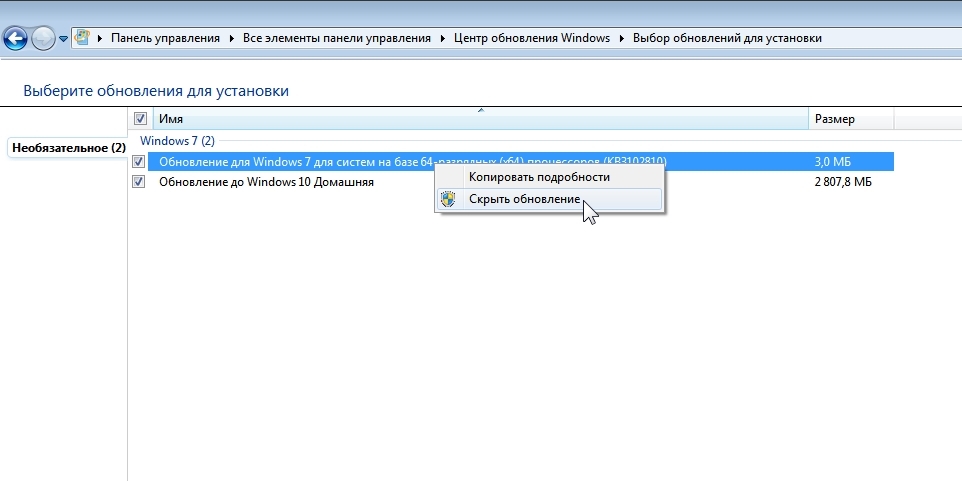Navigate to Центр обновления Windows breadcrumb
The image size is (962, 481).
click(531, 38)
